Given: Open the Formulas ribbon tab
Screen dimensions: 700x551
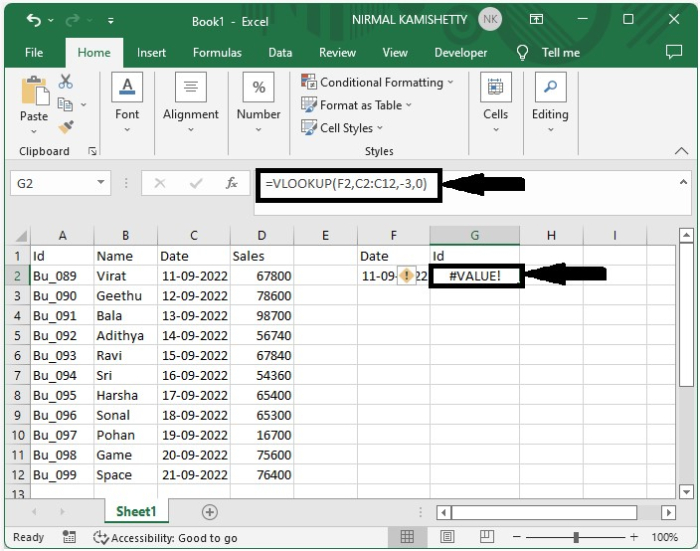Looking at the screenshot, I should point(217,53).
